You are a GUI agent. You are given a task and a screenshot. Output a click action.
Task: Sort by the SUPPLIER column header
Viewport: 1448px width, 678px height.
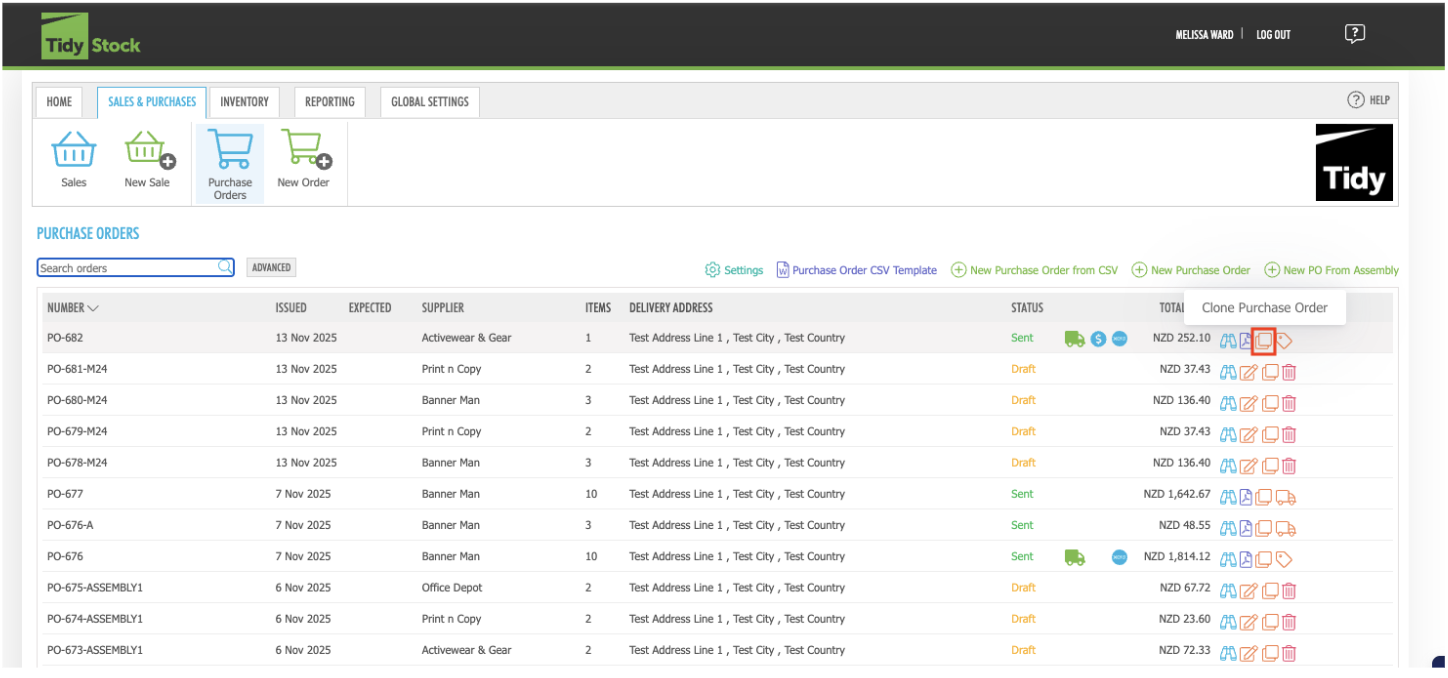pos(443,308)
